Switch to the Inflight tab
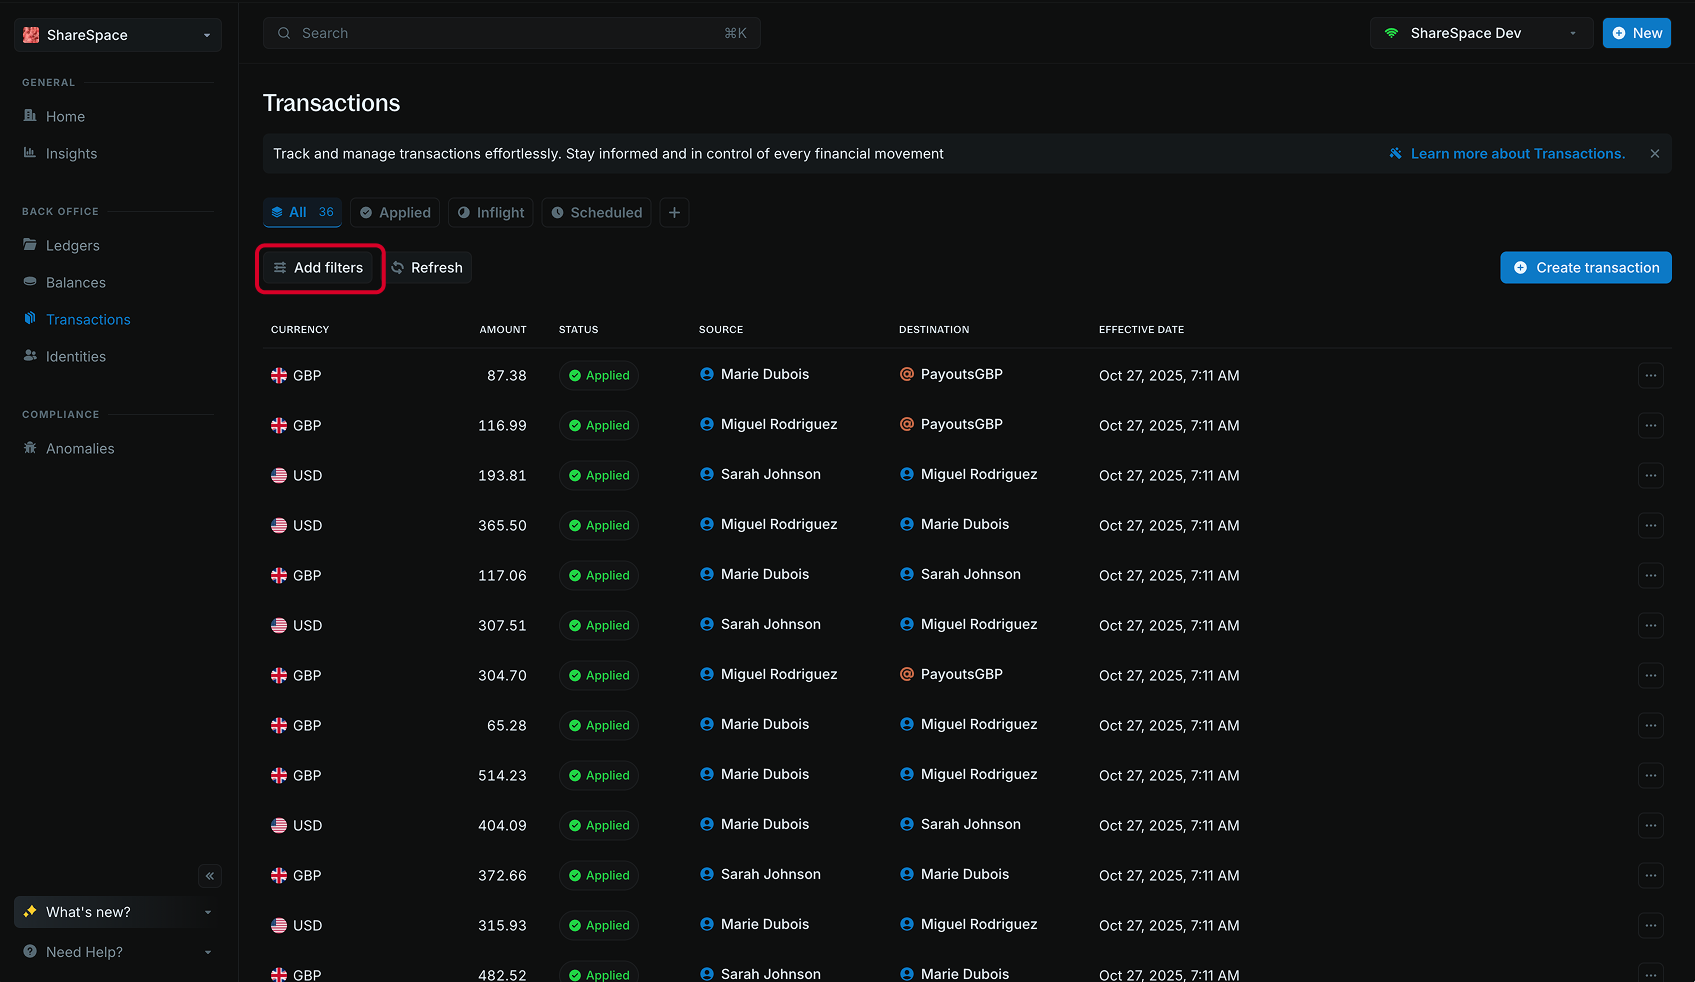Viewport: 1695px width, 982px height. tap(490, 212)
